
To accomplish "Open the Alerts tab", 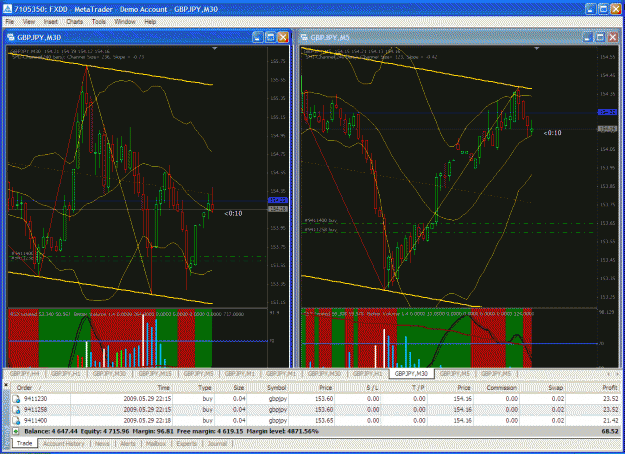I will pyautogui.click(x=128, y=444).
